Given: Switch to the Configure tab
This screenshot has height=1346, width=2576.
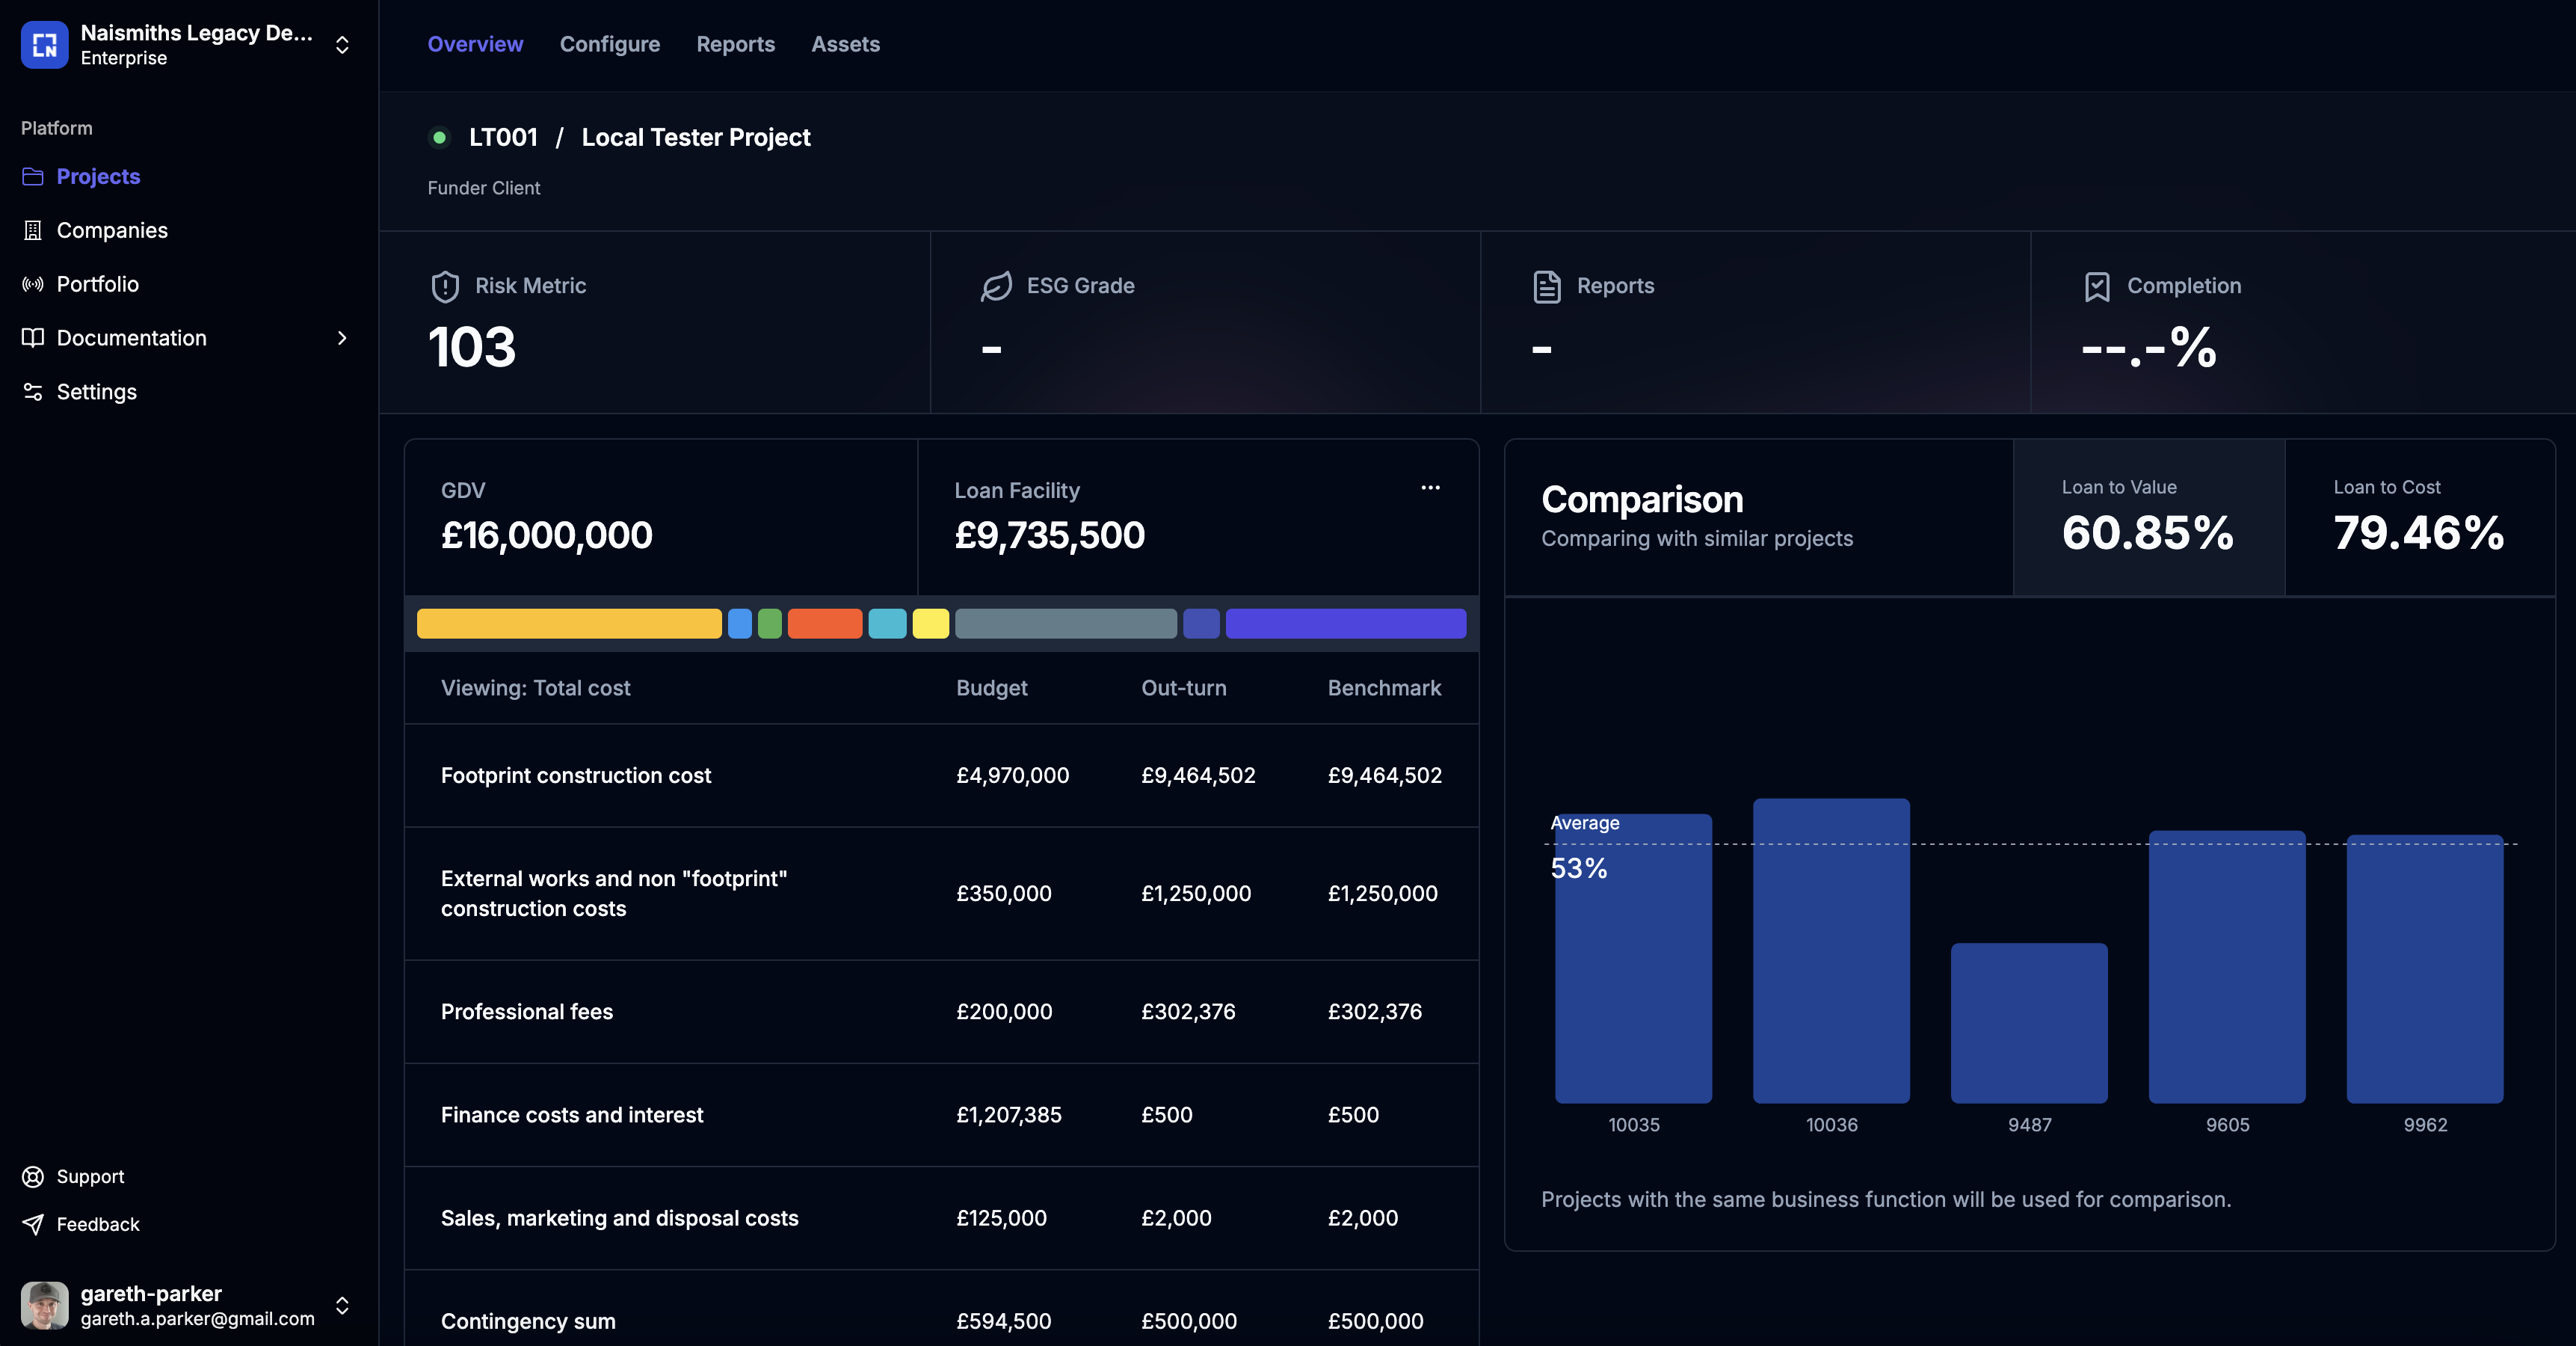Looking at the screenshot, I should (609, 44).
